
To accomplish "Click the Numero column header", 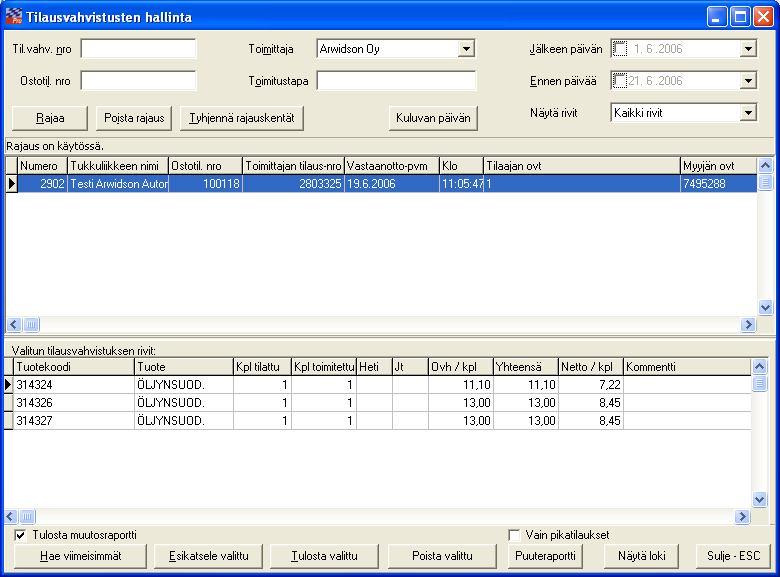I will point(42,166).
